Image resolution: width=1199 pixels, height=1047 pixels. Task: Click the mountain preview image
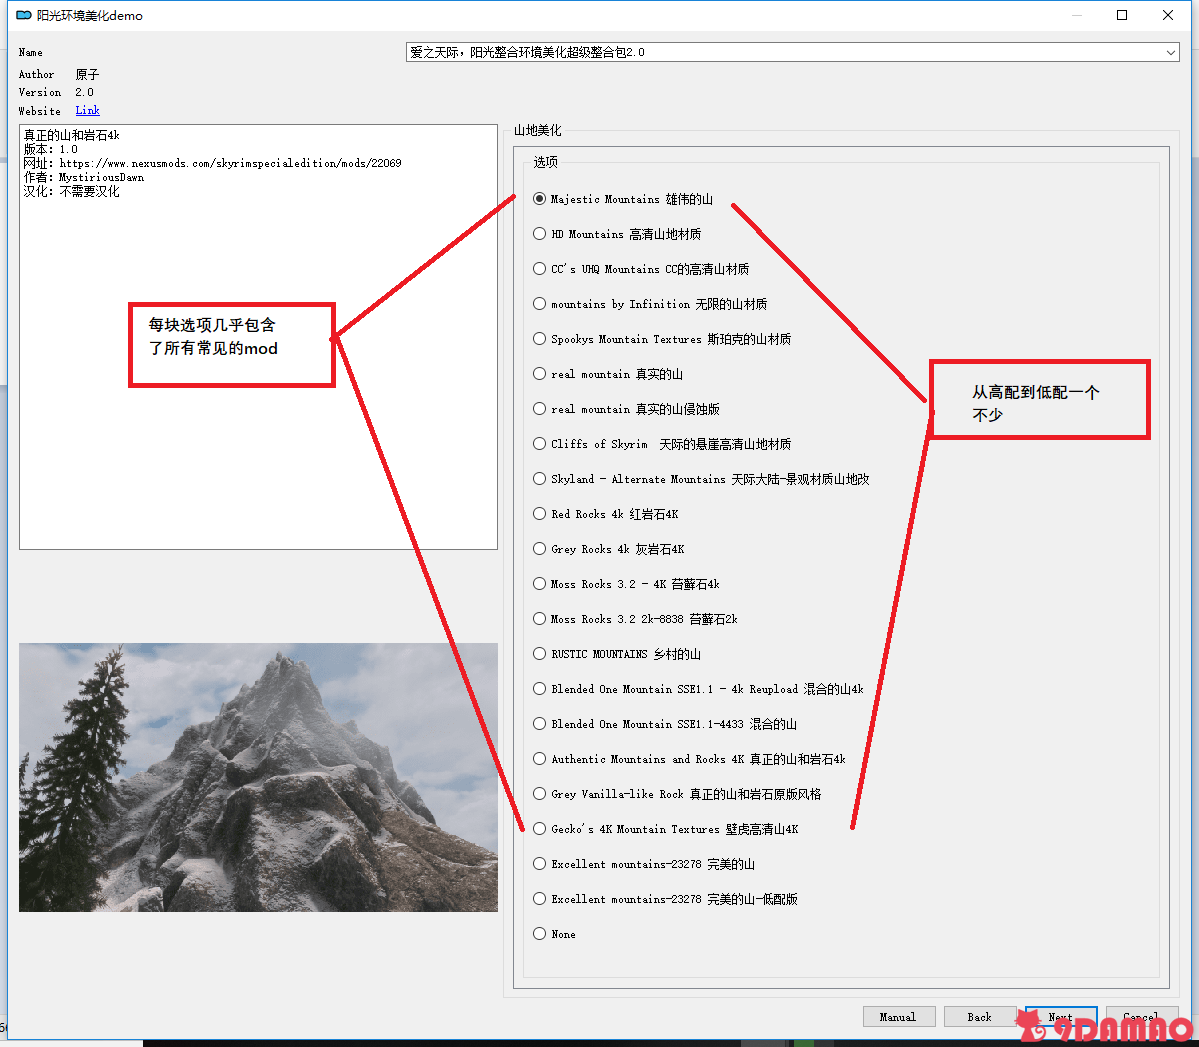click(258, 777)
